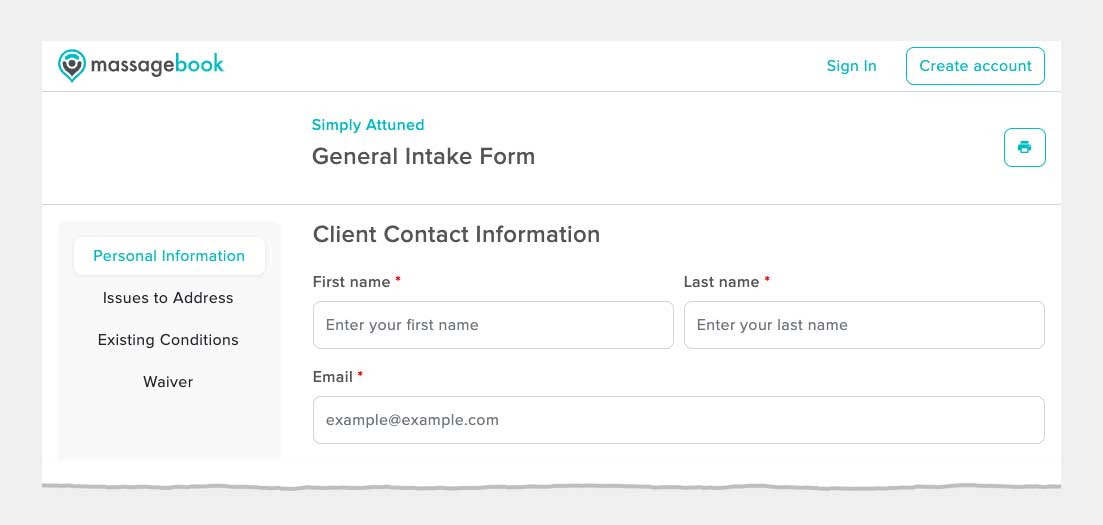1103x525 pixels.
Task: Click the Client Contact Information heading
Action: pos(457,234)
